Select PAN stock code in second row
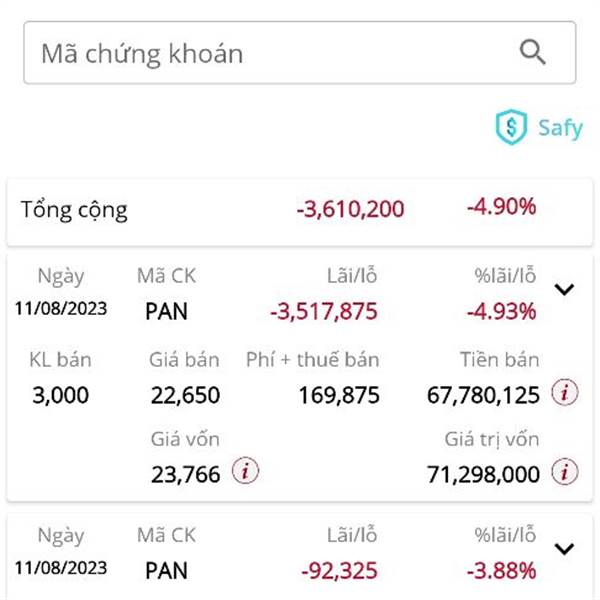Viewport: 600px width, 600px height. click(x=166, y=571)
